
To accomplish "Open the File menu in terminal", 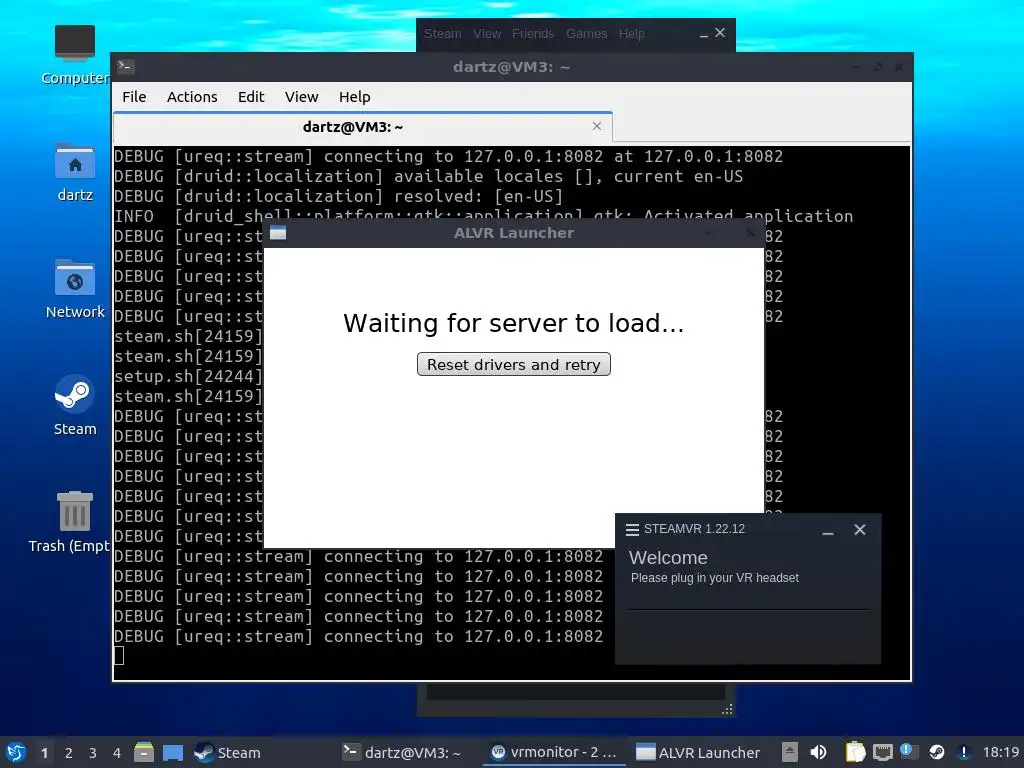I will coord(134,97).
